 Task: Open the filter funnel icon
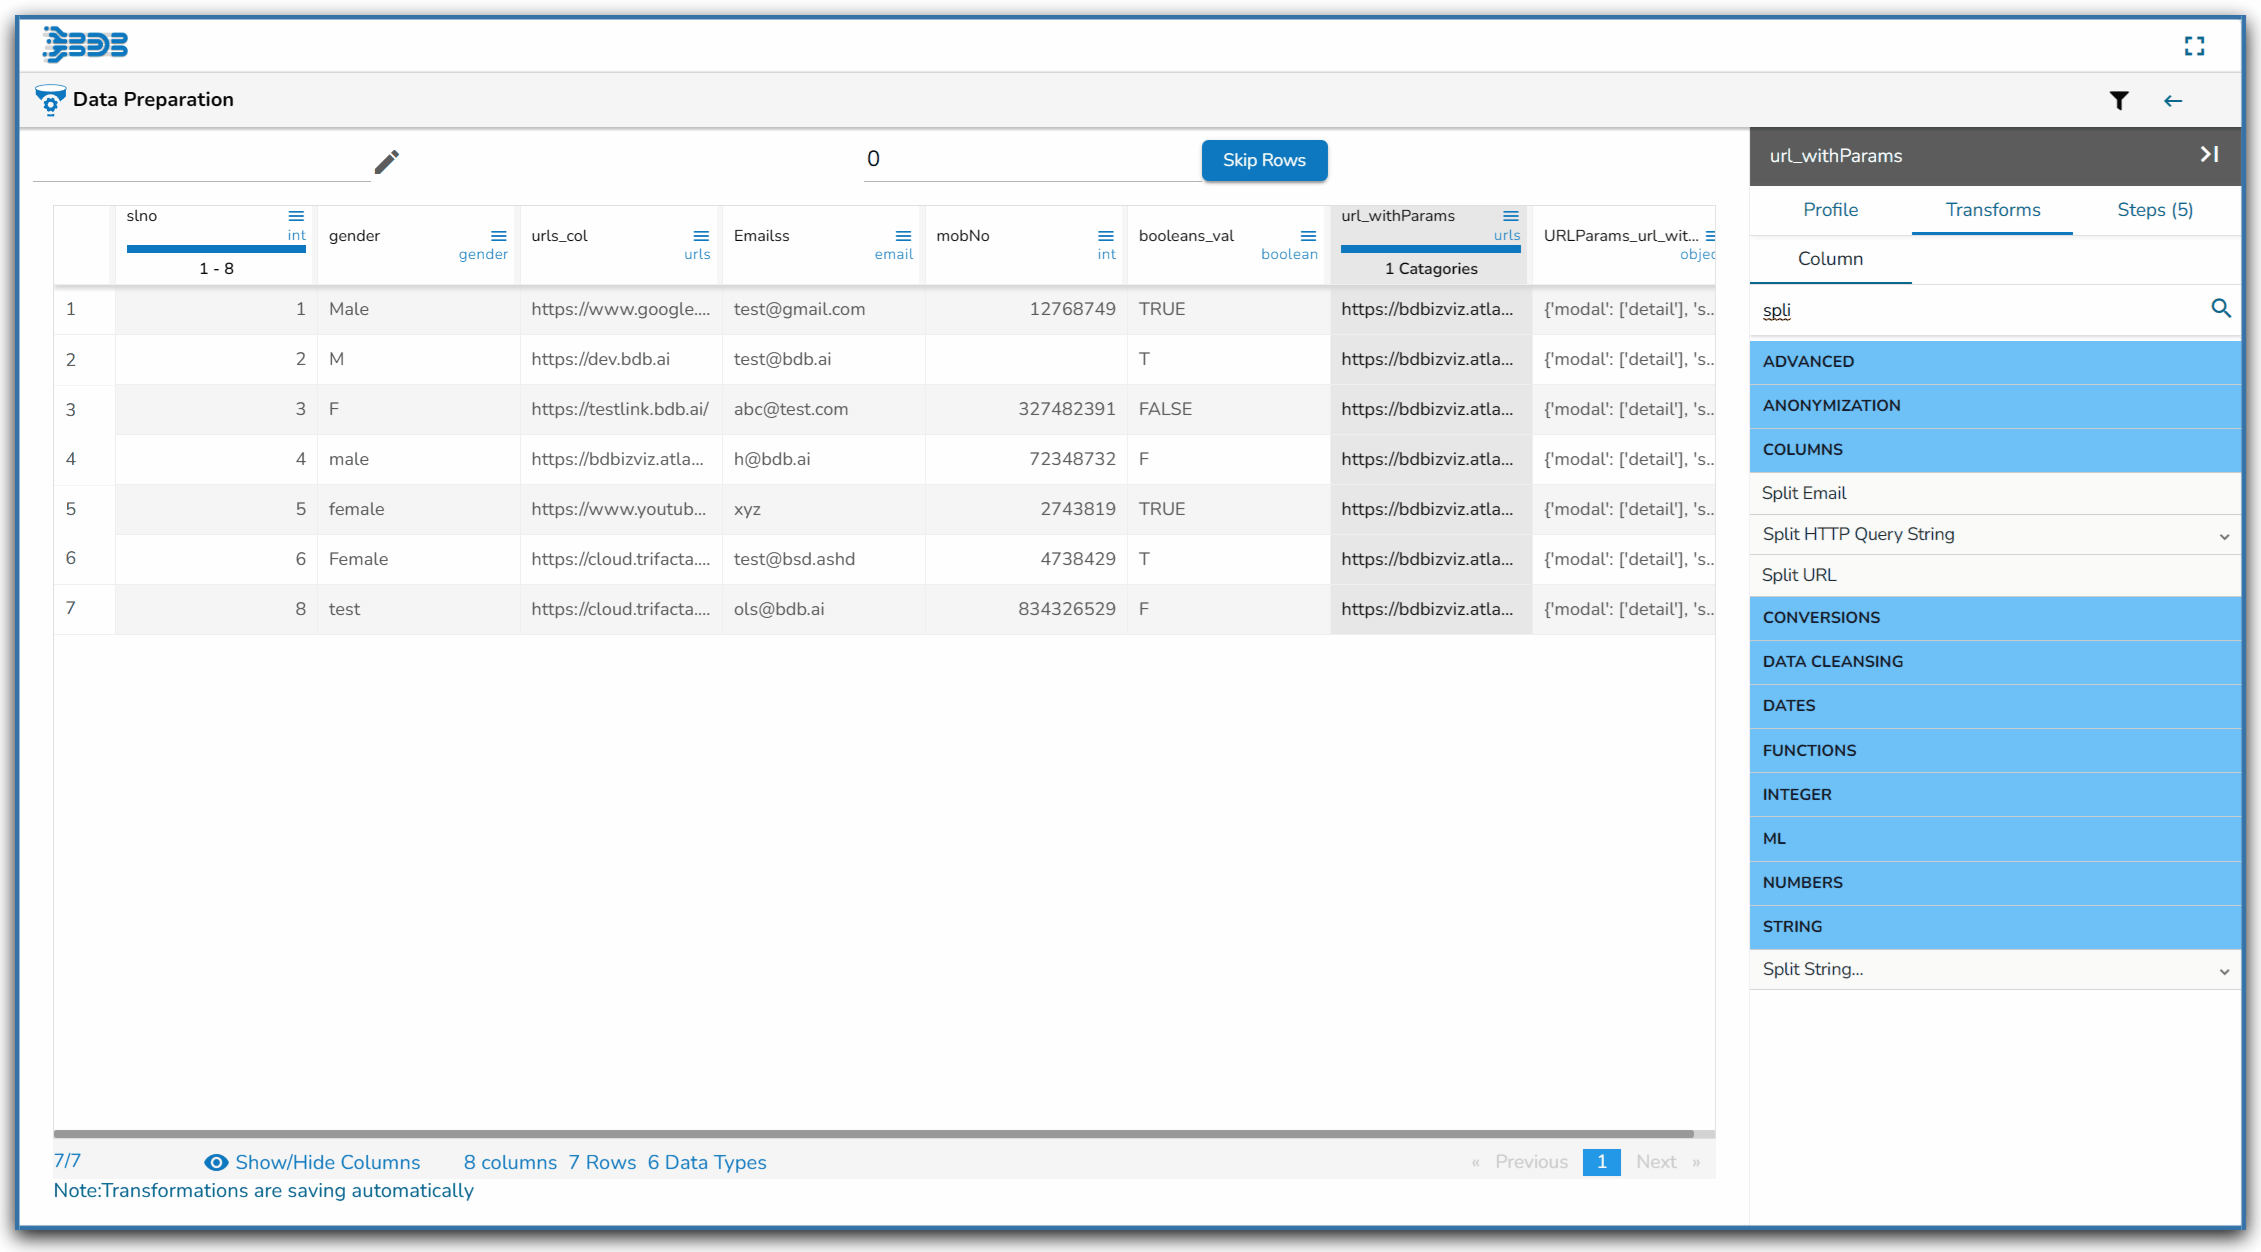(x=2118, y=100)
